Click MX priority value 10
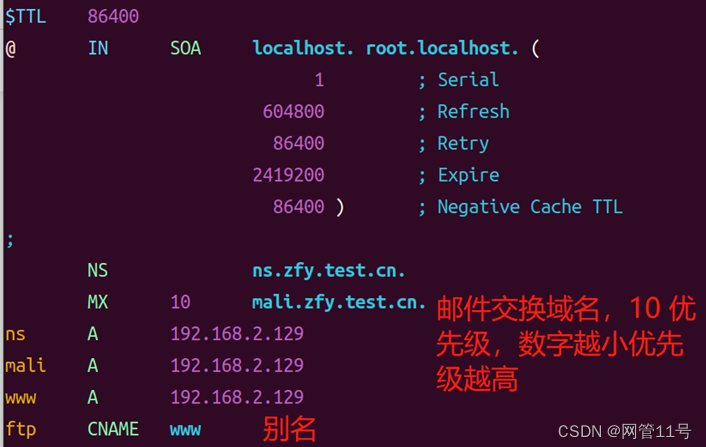The height and width of the screenshot is (447, 706). tap(181, 303)
